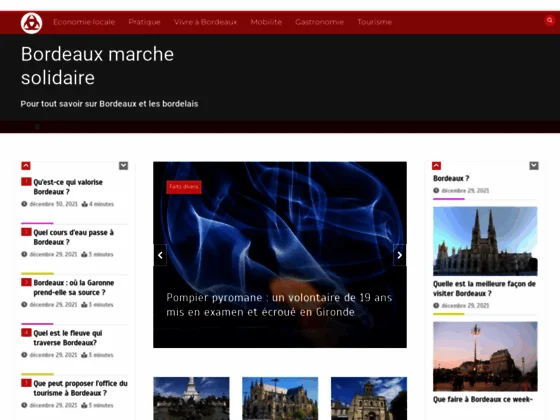Click the site logo in the header

point(31,23)
